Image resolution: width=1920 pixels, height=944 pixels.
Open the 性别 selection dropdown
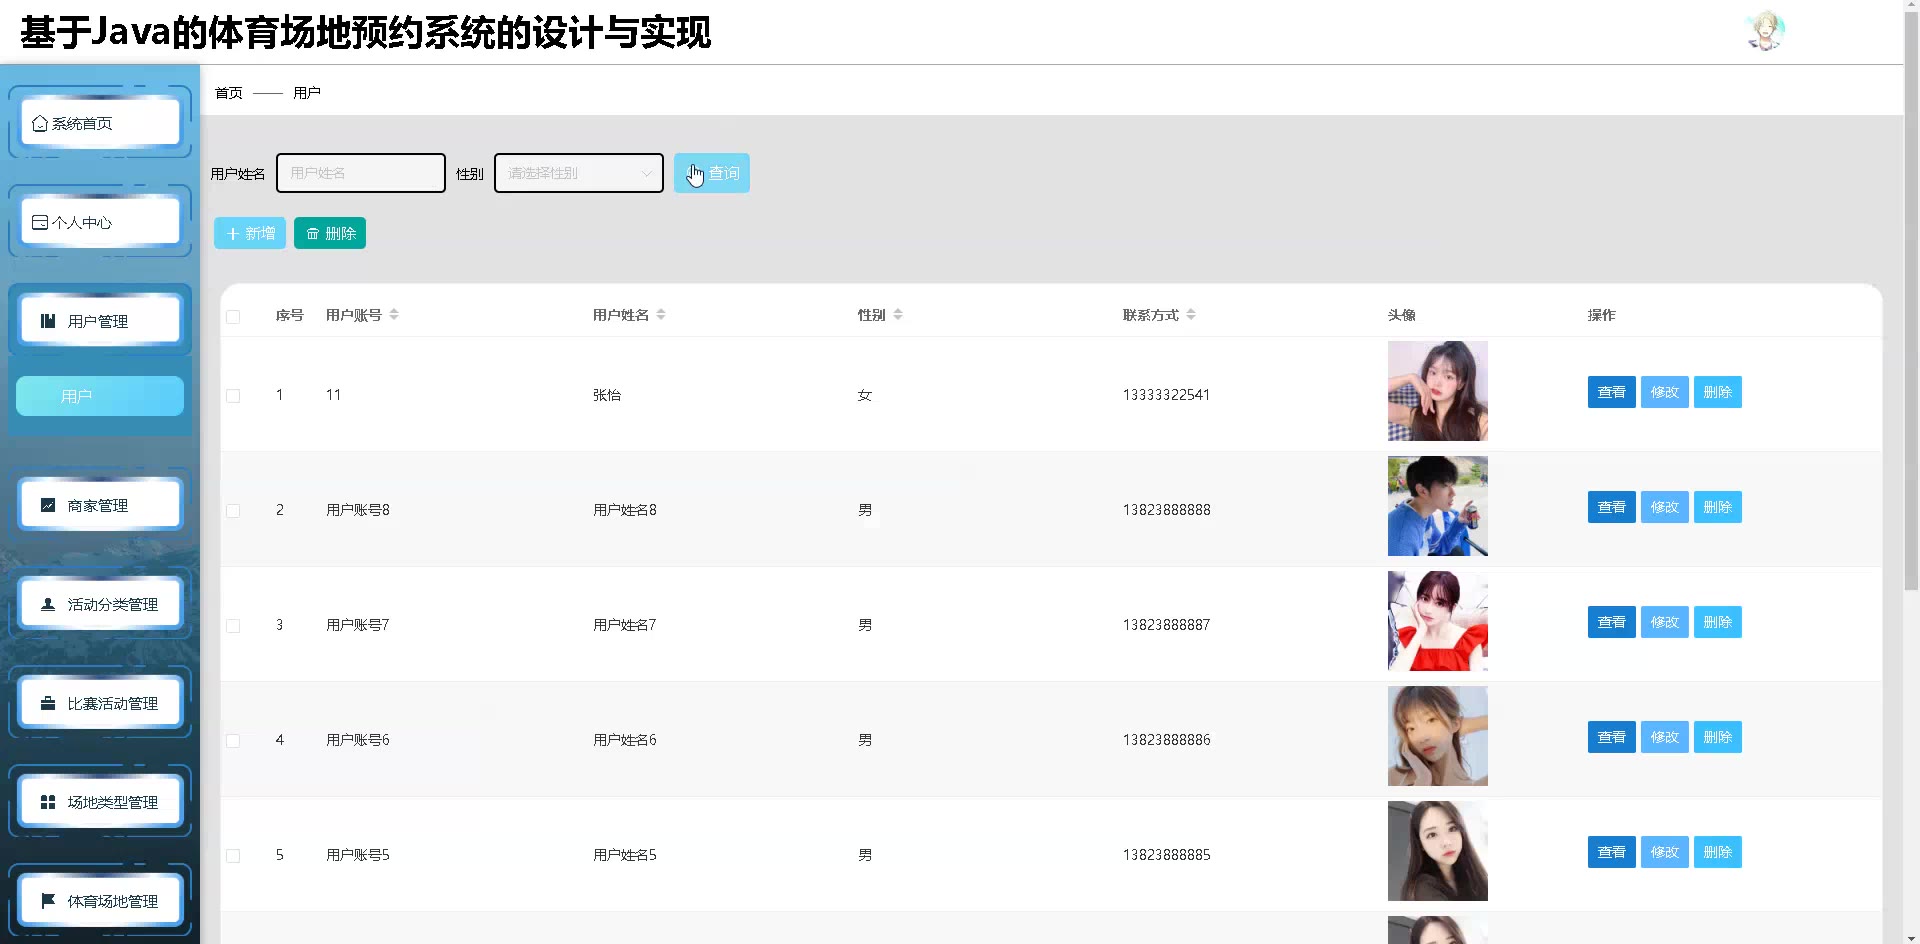click(579, 173)
